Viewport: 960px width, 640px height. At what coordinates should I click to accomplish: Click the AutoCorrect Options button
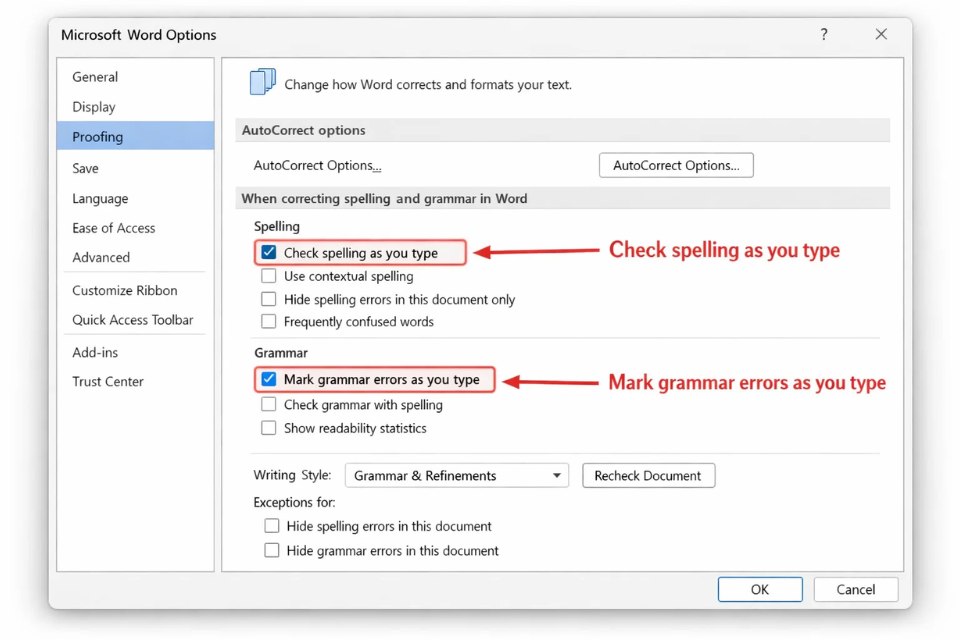pos(676,165)
